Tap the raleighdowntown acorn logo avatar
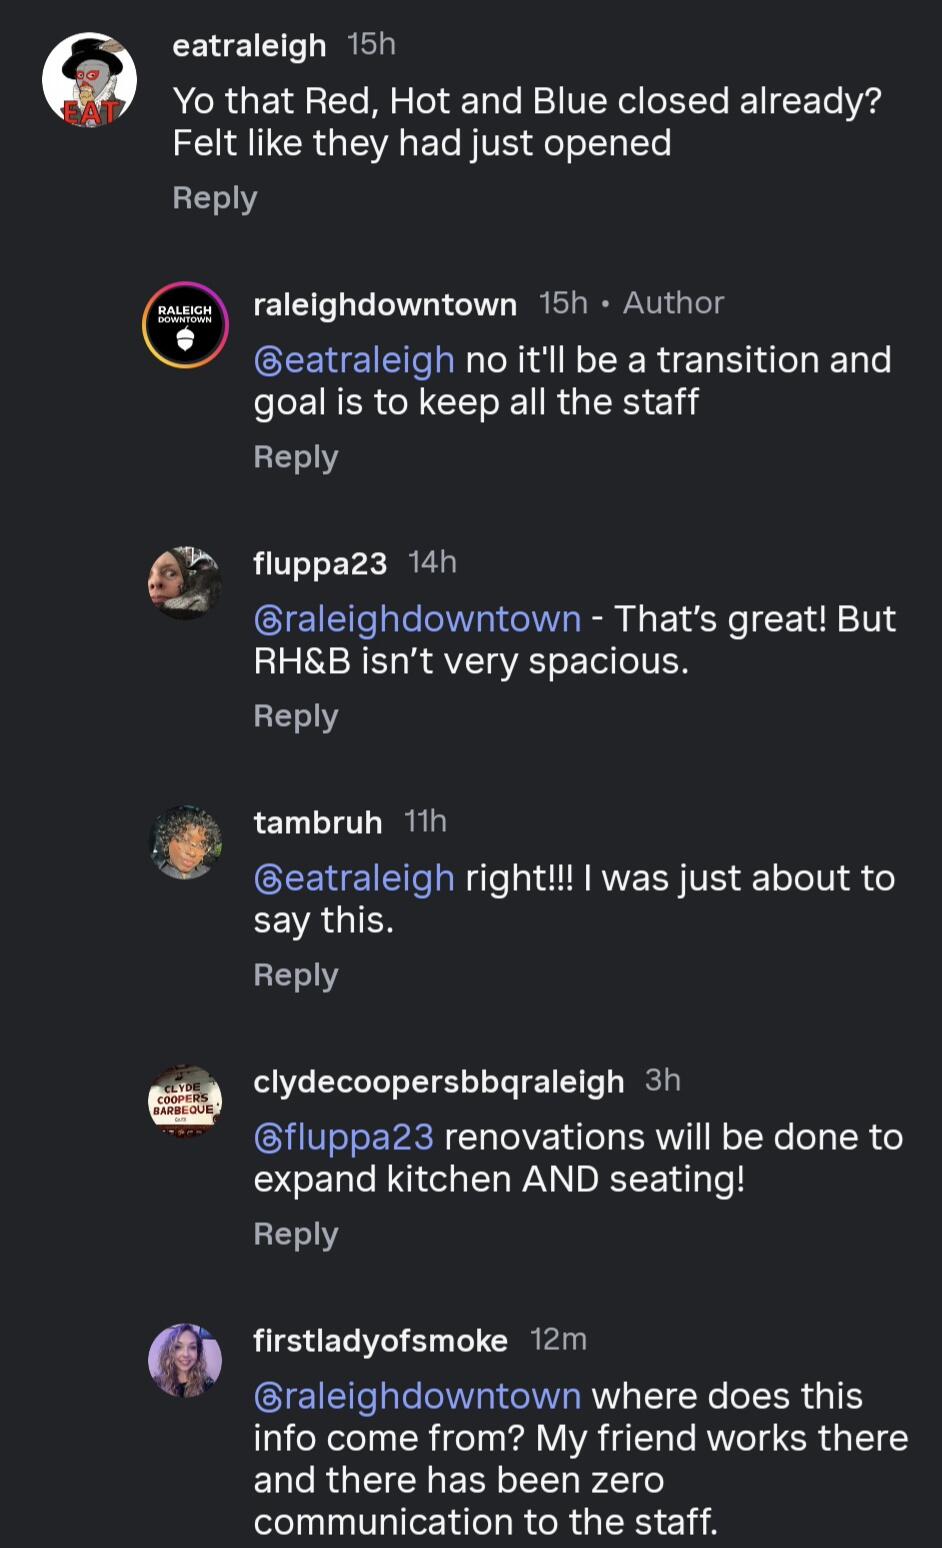Screen dimensions: 942x1548 185,326
